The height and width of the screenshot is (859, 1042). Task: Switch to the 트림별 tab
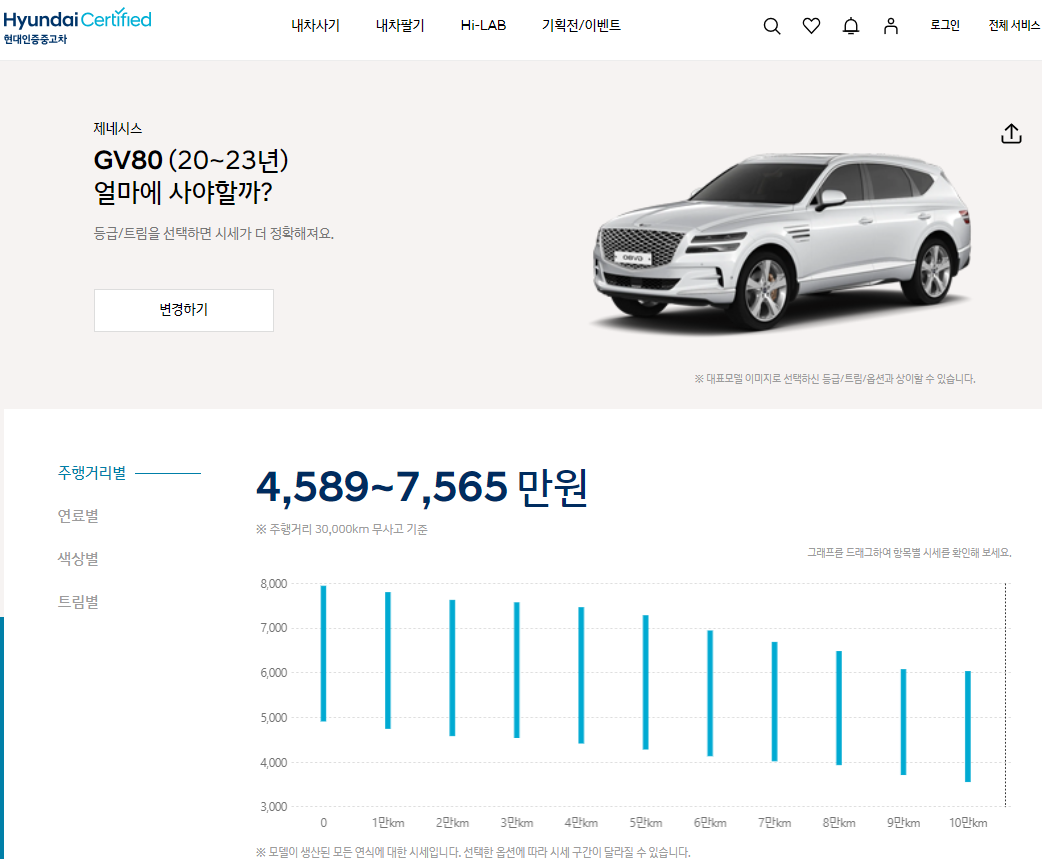(78, 602)
